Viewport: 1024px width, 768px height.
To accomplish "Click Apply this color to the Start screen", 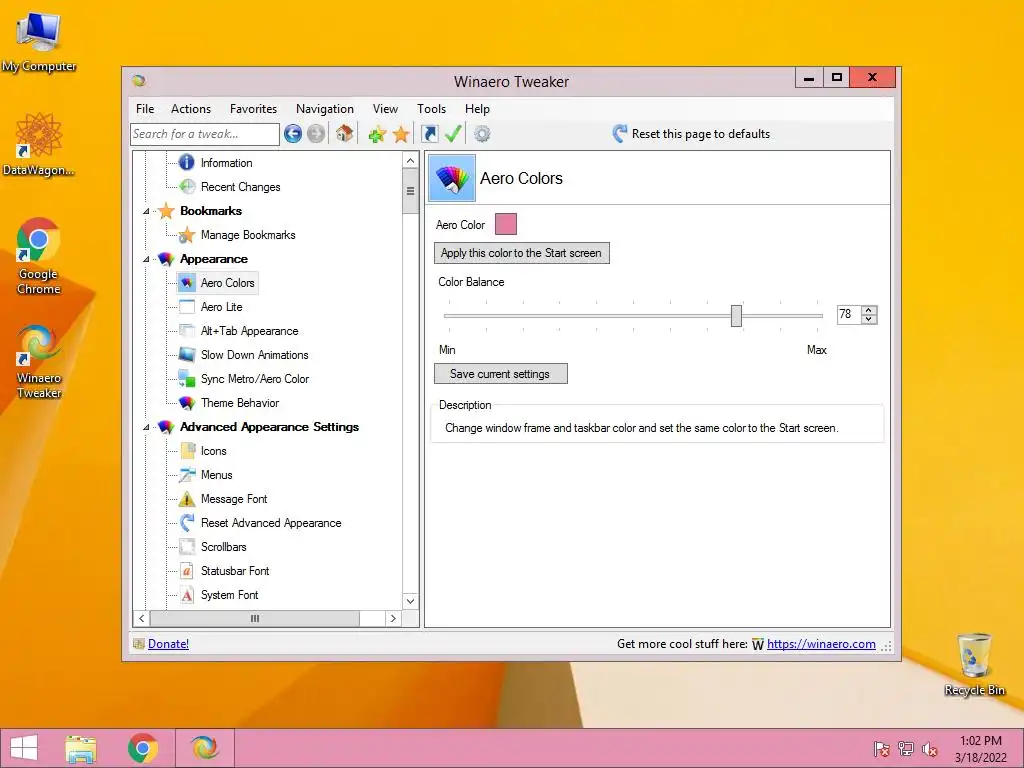I will (x=522, y=253).
